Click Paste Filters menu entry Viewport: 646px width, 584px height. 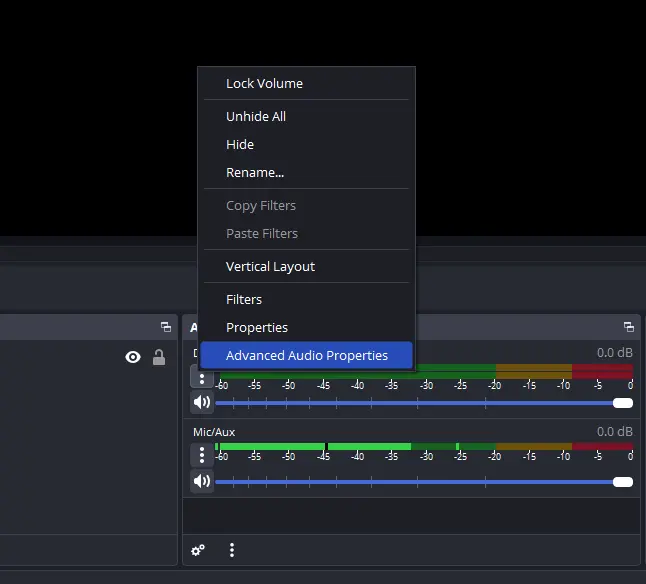pyautogui.click(x=306, y=234)
